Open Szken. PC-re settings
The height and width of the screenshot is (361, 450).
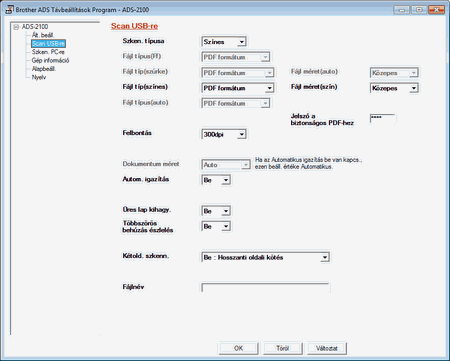(x=48, y=52)
